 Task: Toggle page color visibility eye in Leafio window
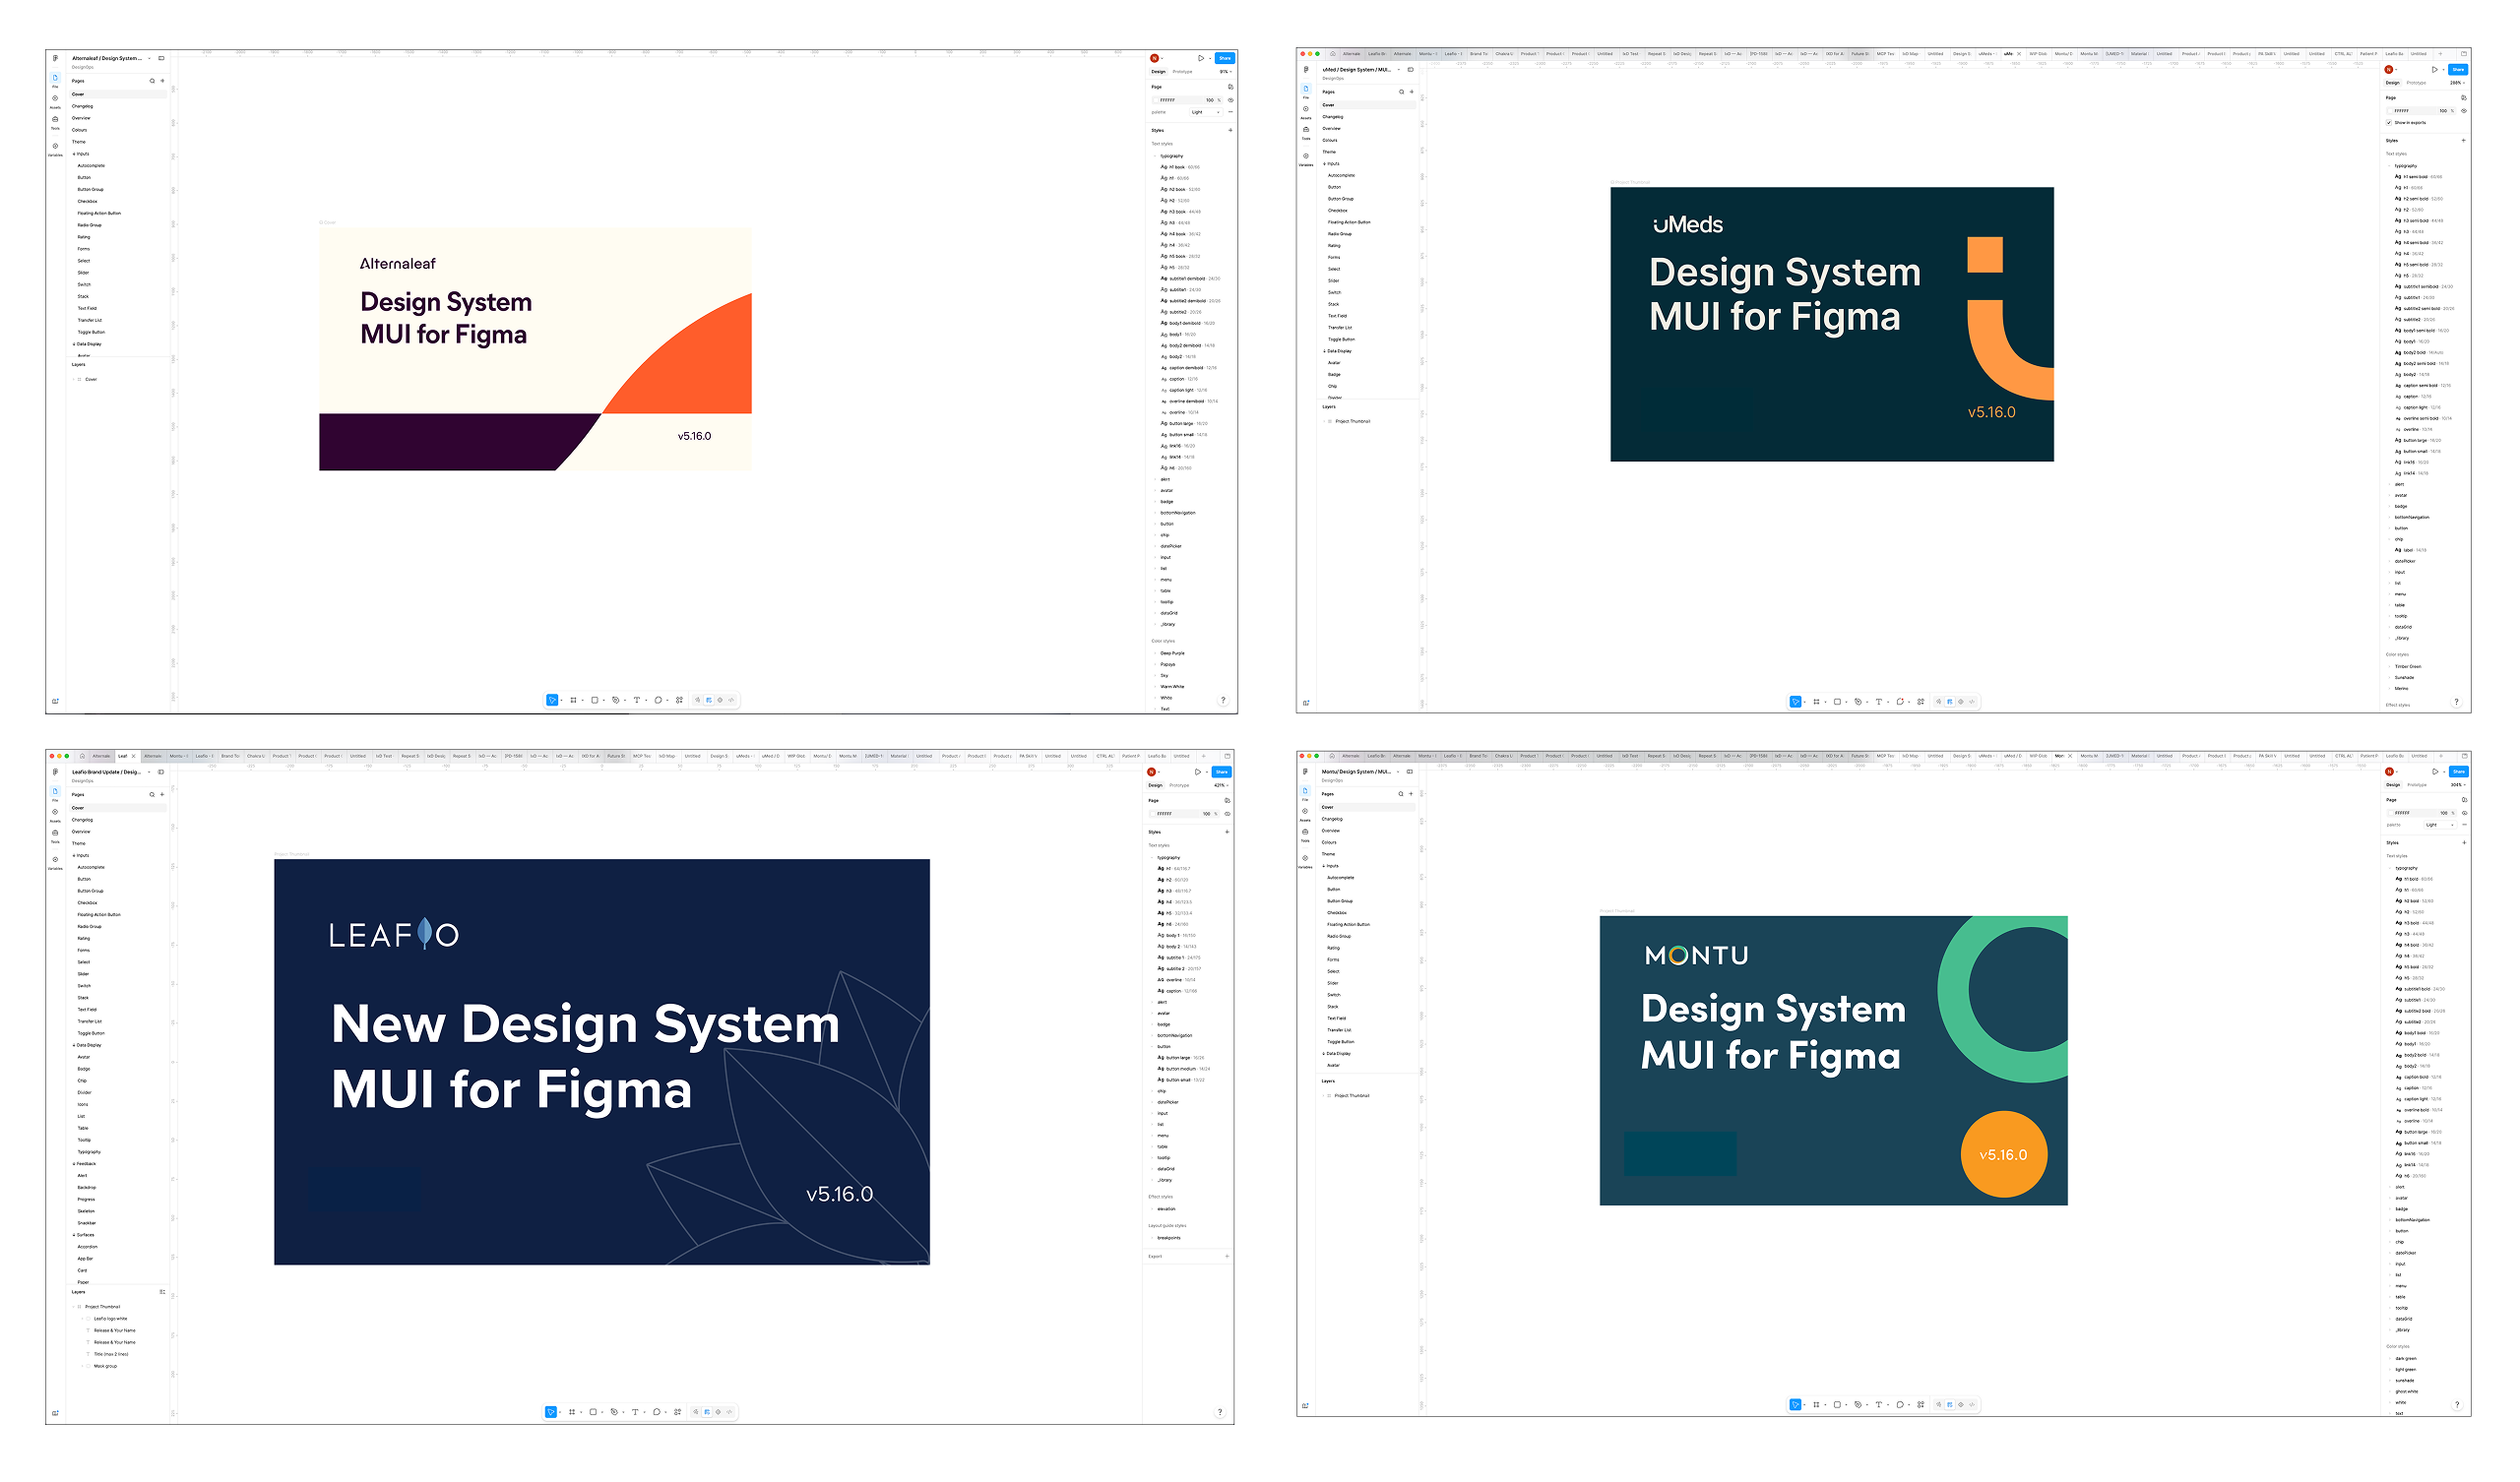1227,814
